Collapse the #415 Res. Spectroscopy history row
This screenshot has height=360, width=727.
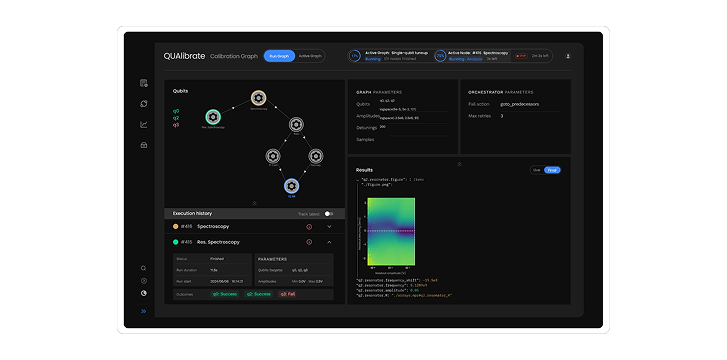click(x=330, y=242)
